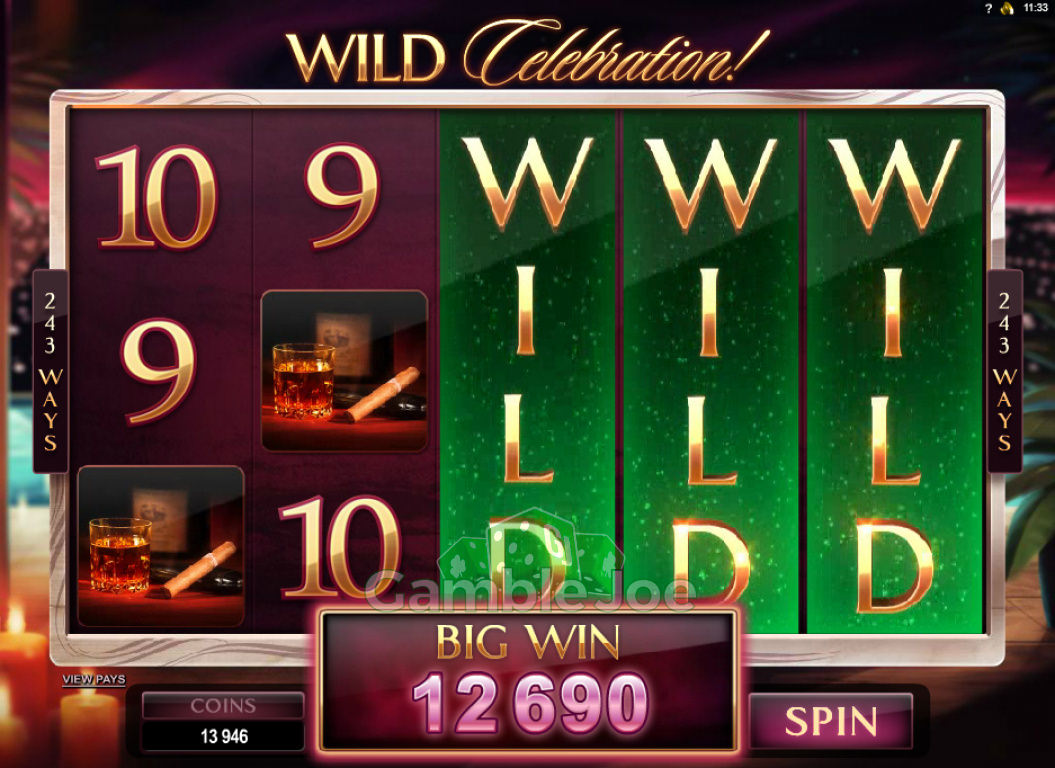The height and width of the screenshot is (768, 1055).
Task: Click the 10 symbol at bottom of second reel
Action: [340, 547]
